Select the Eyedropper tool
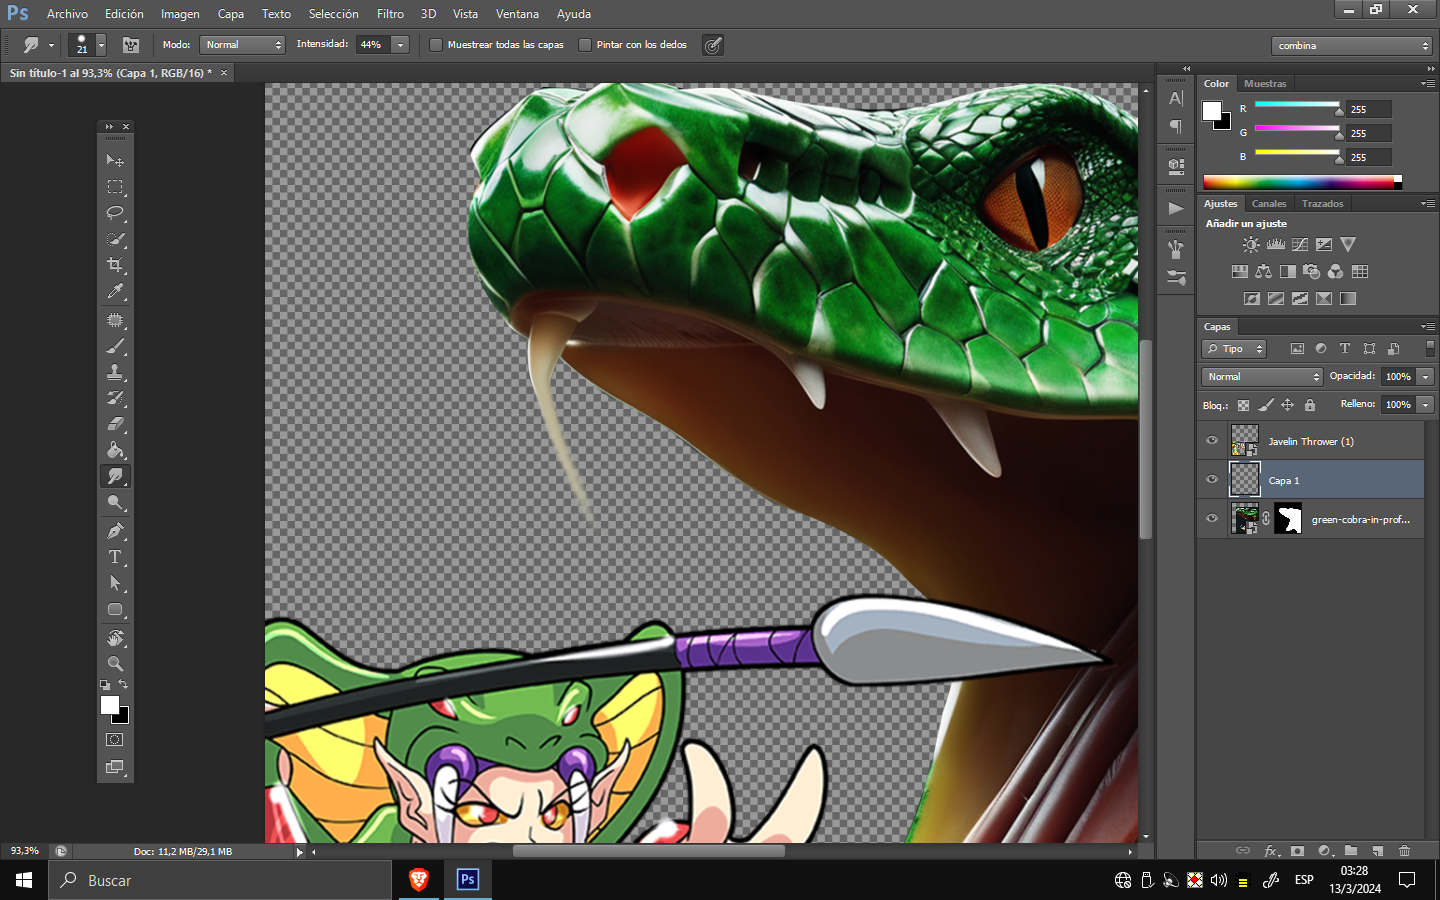 pos(115,292)
